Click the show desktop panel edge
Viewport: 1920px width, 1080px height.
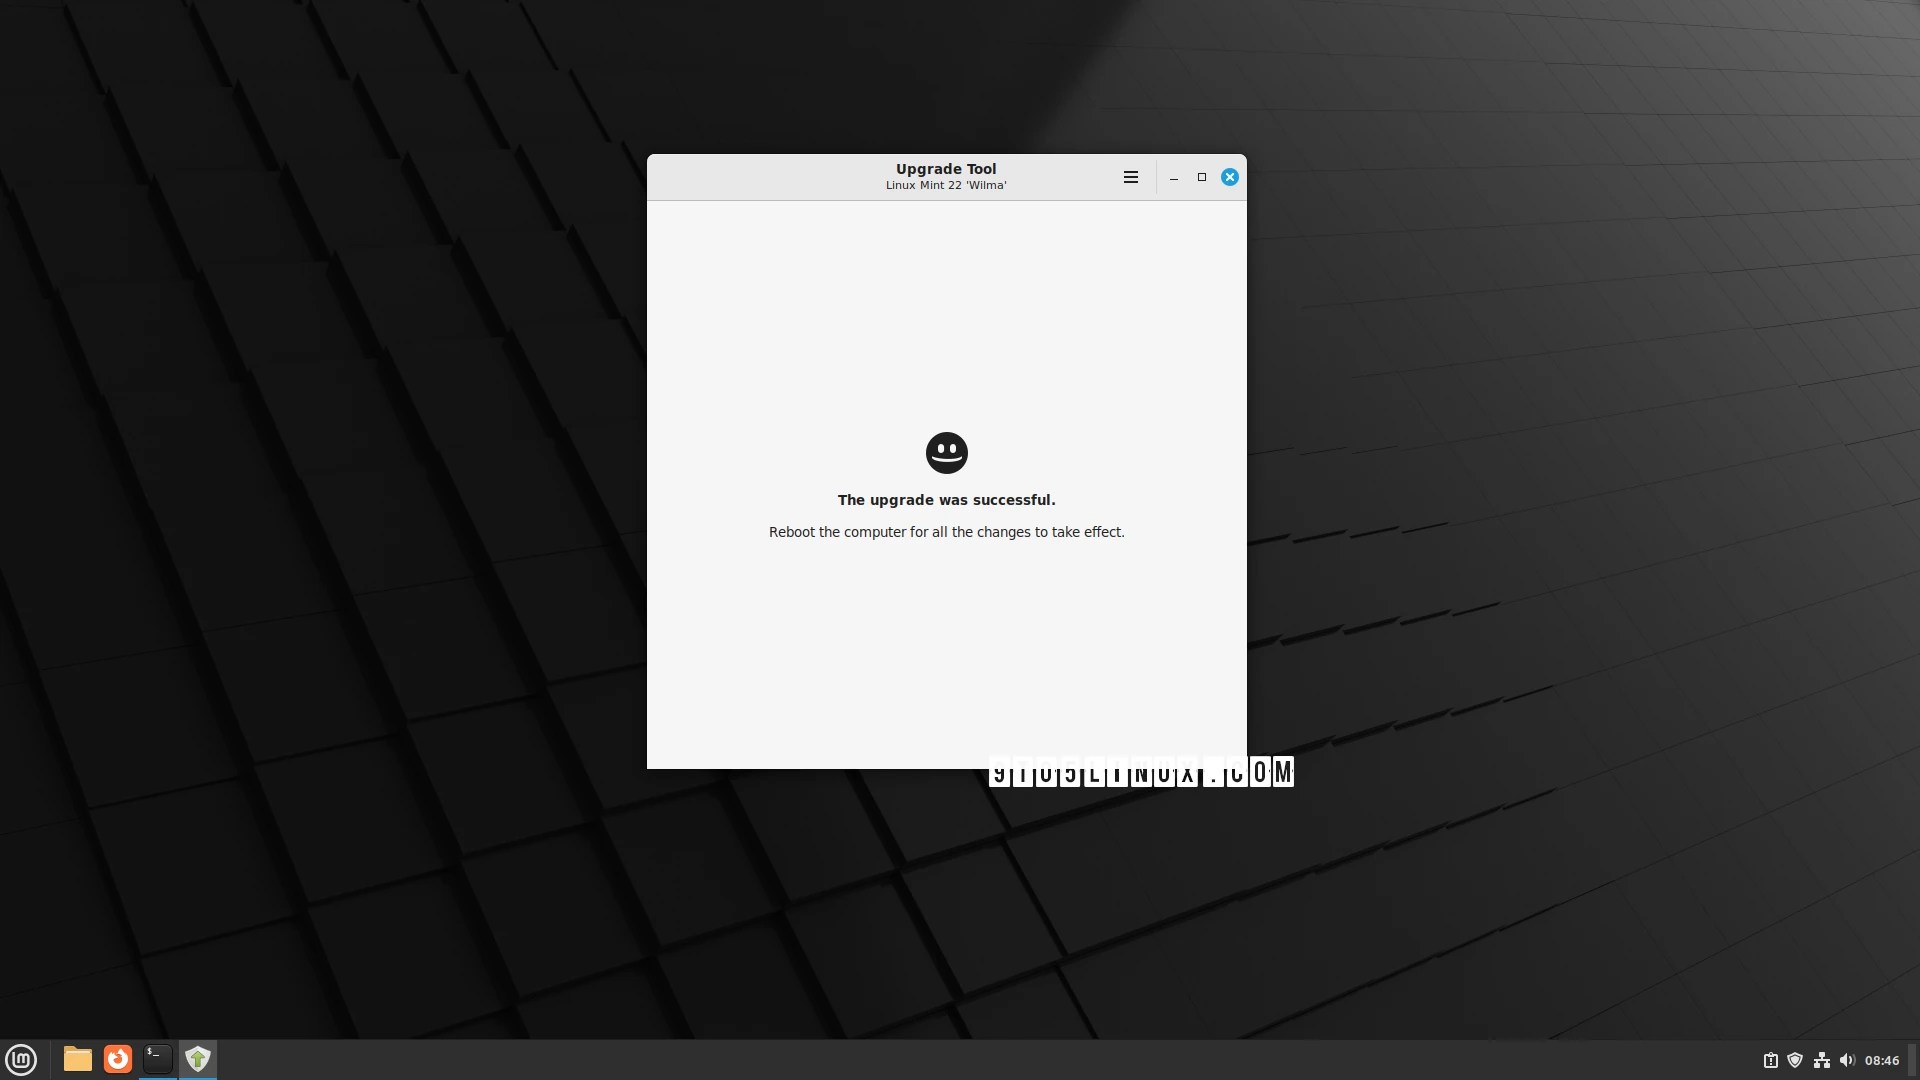click(x=1914, y=1060)
